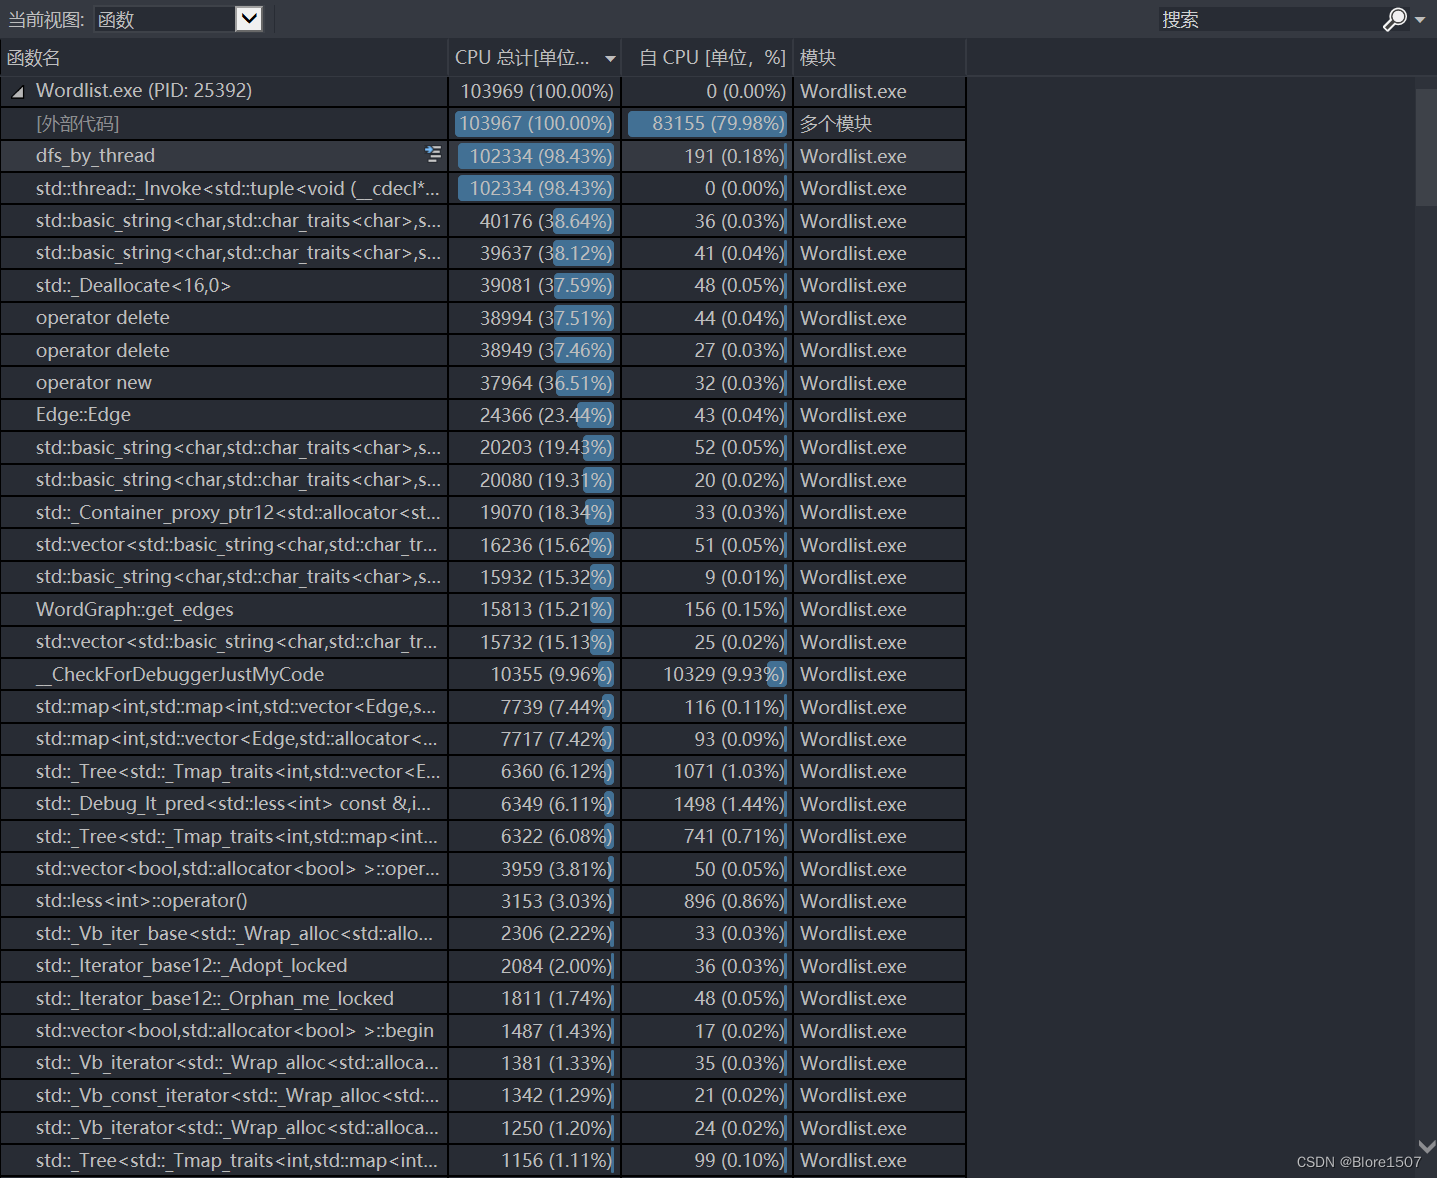
Task: Sort by 自 CPU column header
Action: (x=707, y=58)
